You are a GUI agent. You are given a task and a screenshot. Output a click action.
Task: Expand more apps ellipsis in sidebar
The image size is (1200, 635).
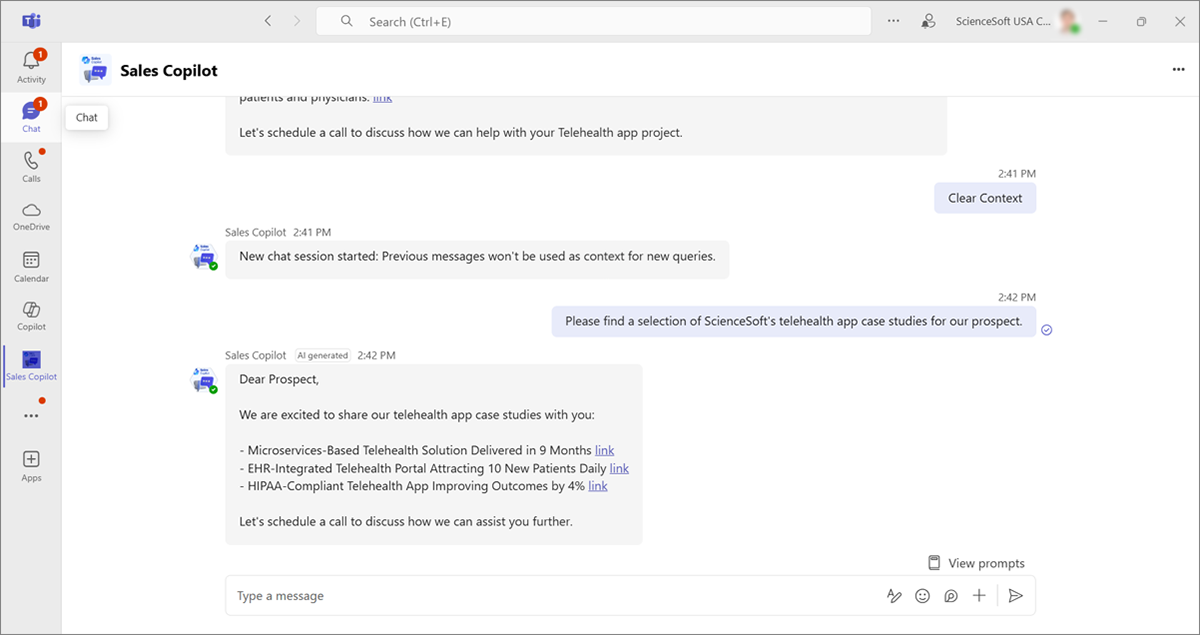(x=31, y=415)
